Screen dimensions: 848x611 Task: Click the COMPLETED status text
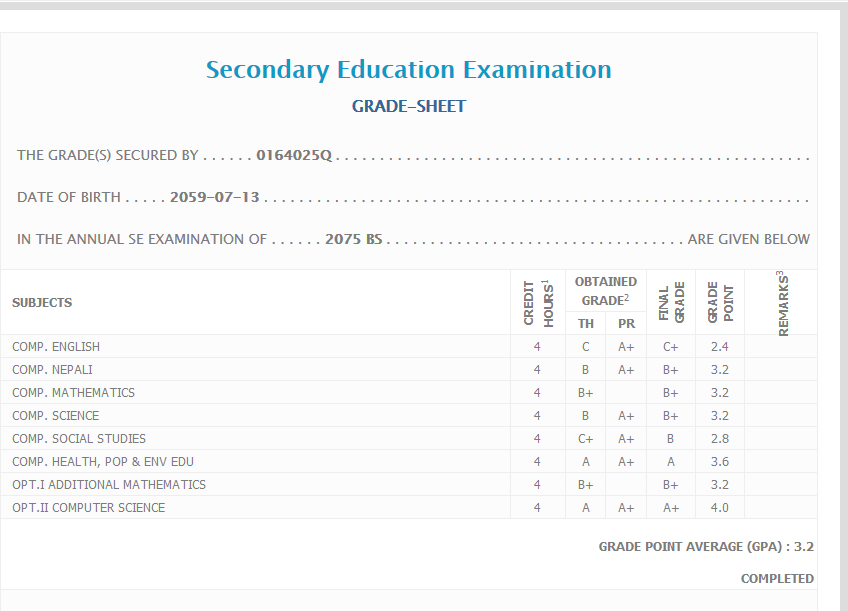776,579
